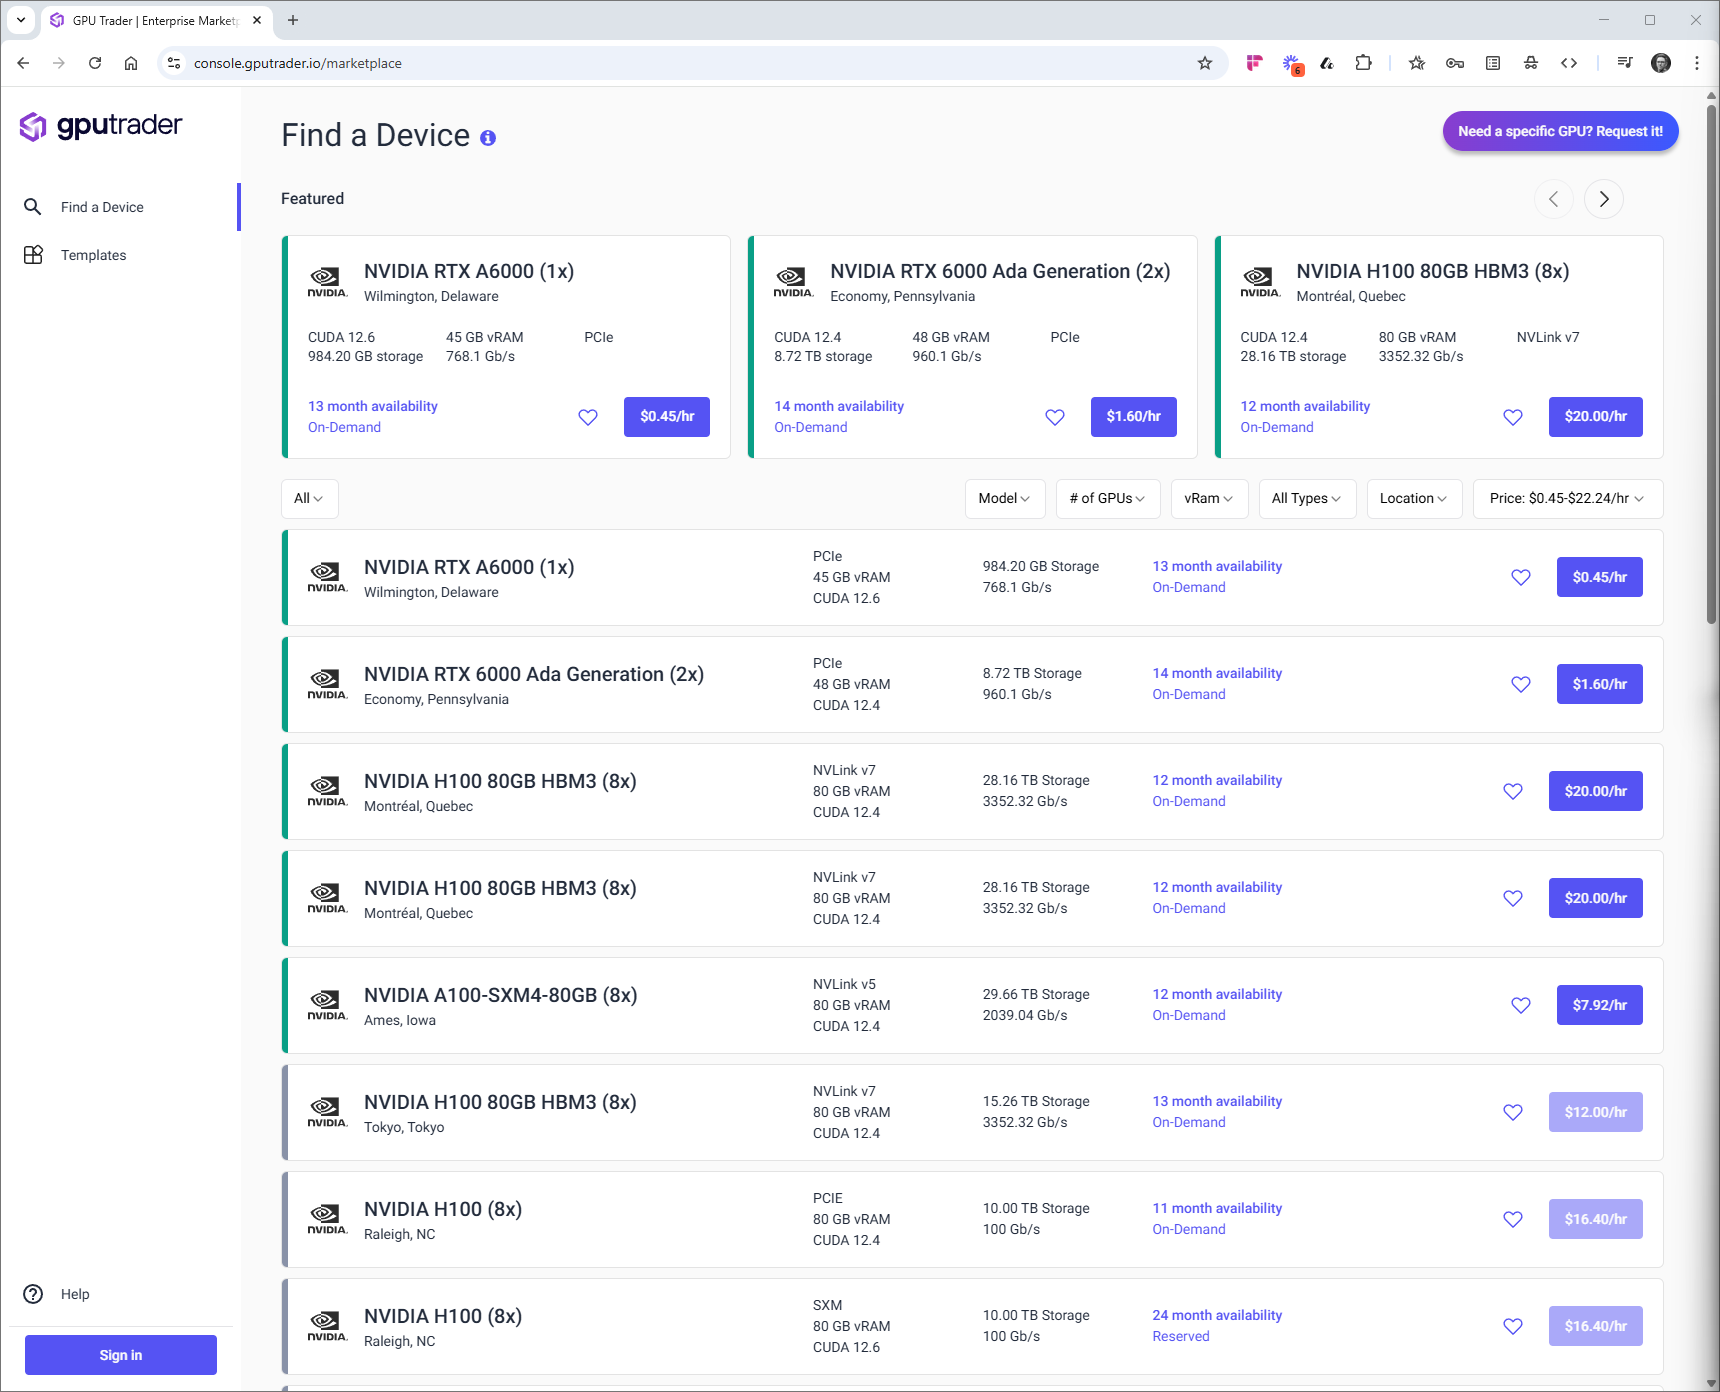1720x1392 pixels.
Task: Reload the page
Action: (95, 63)
